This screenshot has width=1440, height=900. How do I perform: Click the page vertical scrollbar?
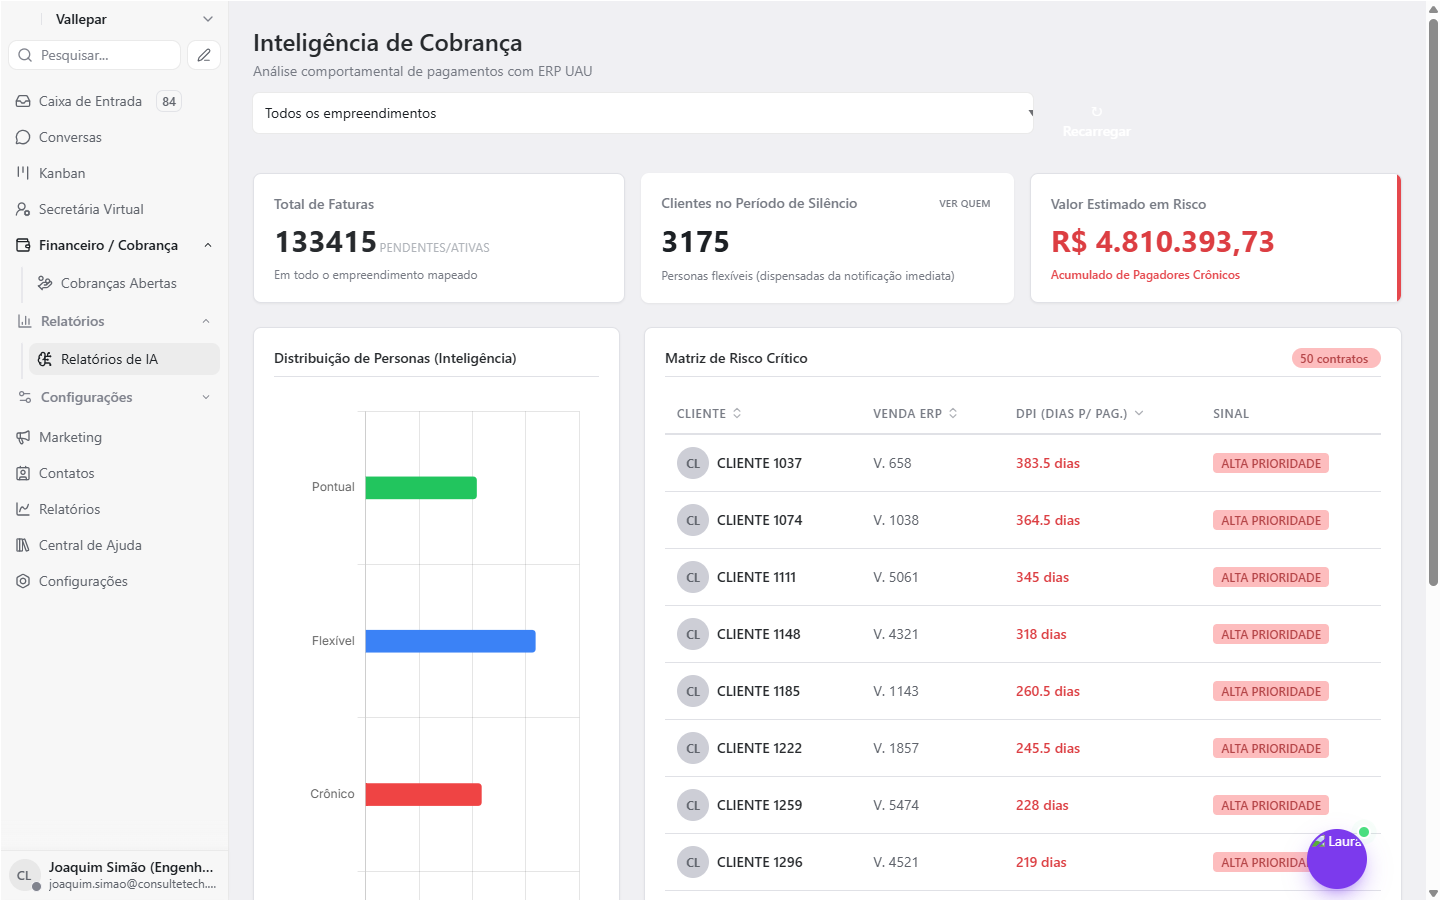[1433, 300]
